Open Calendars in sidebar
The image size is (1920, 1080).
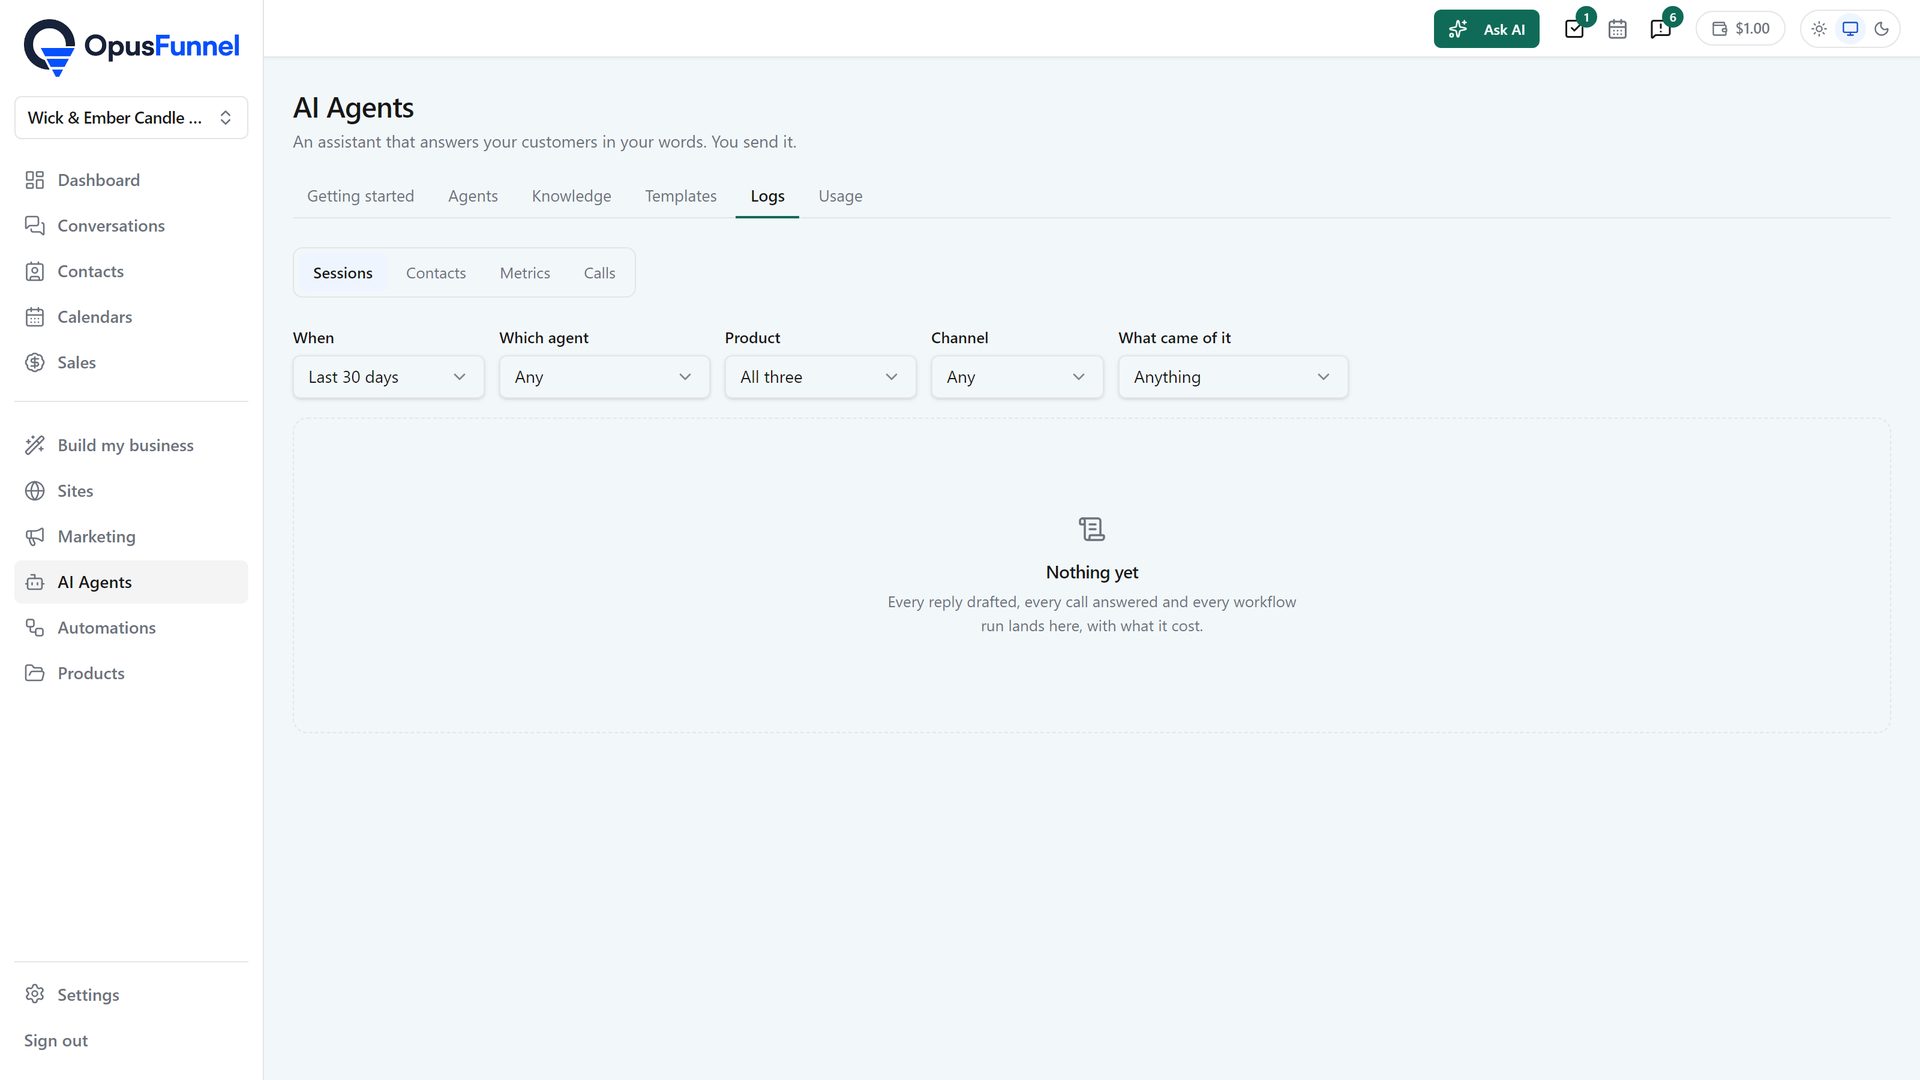(x=131, y=317)
